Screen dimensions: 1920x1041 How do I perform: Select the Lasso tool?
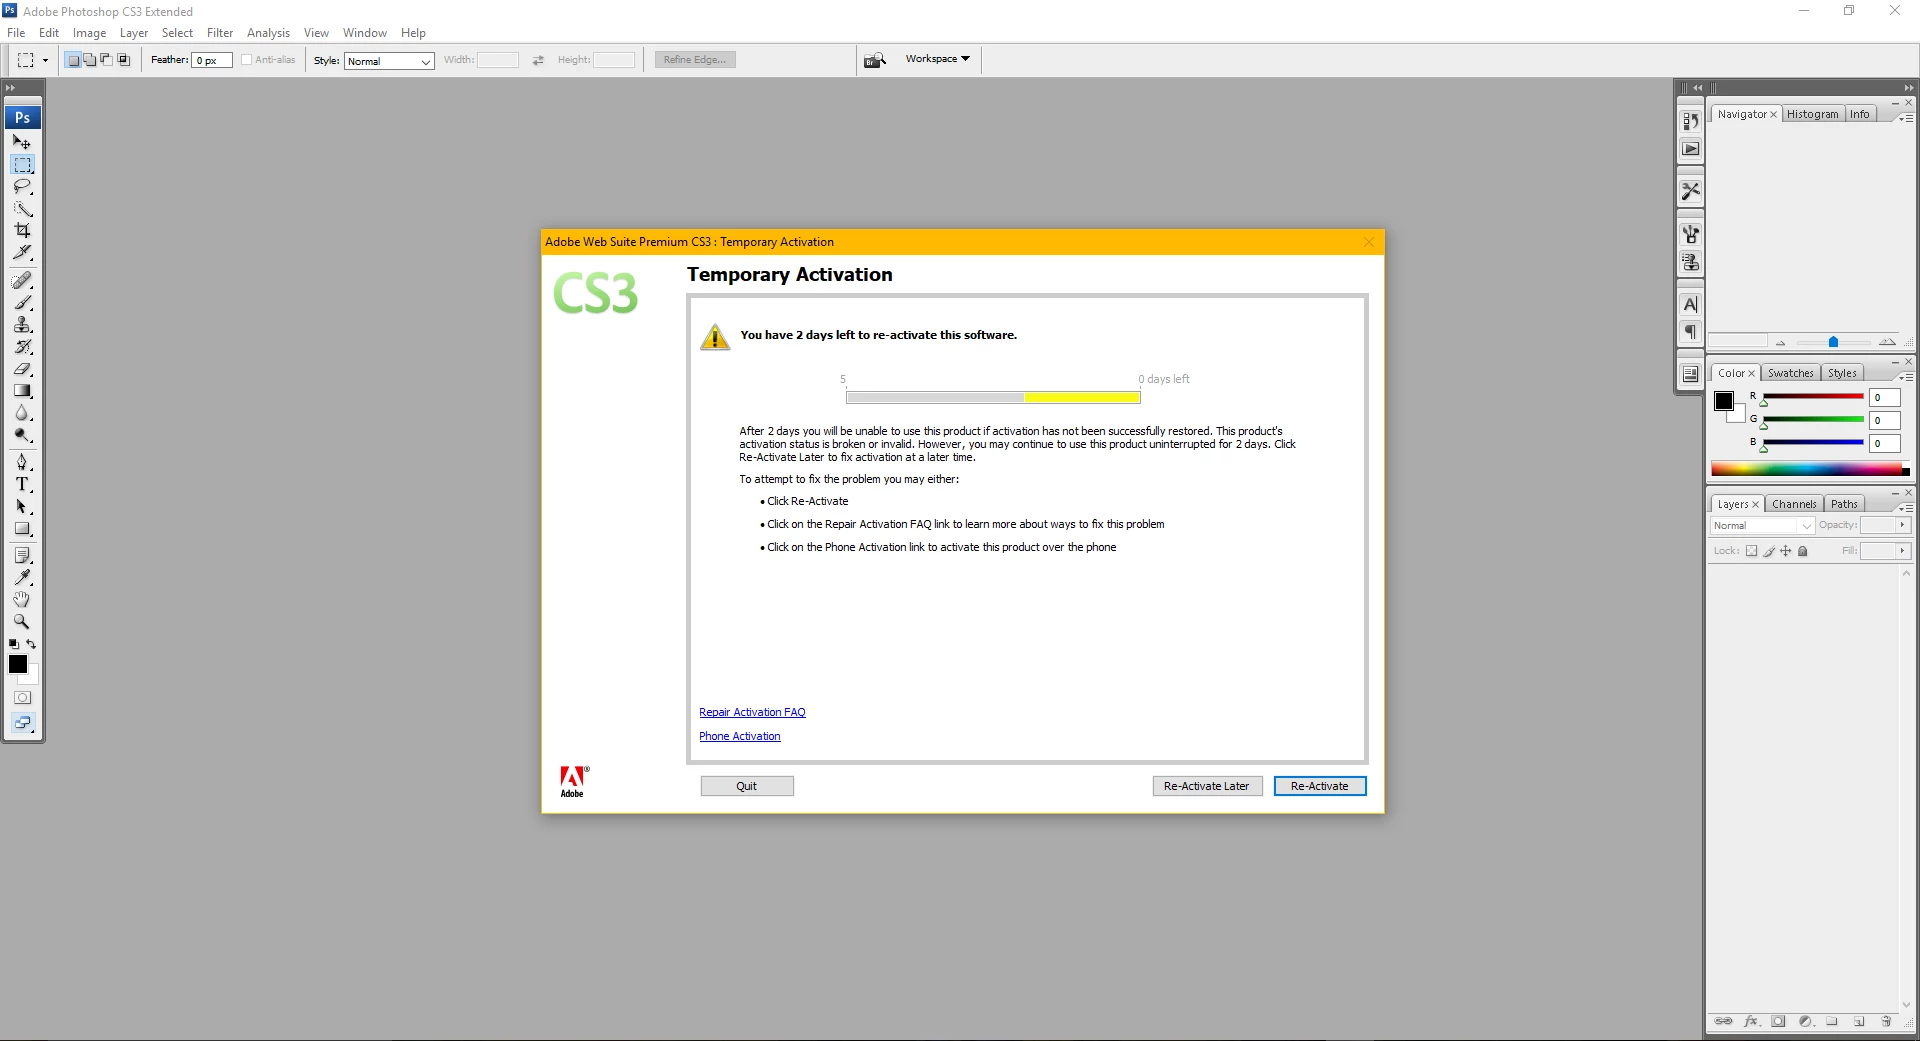click(x=22, y=187)
